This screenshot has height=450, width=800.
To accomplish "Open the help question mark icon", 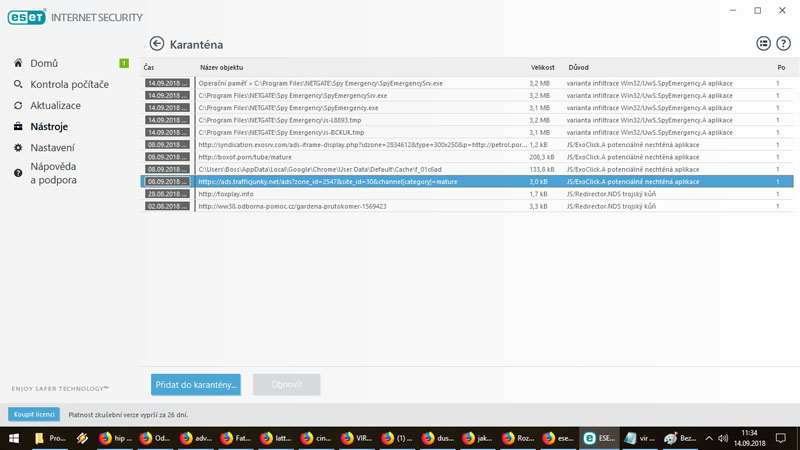I will pos(783,44).
